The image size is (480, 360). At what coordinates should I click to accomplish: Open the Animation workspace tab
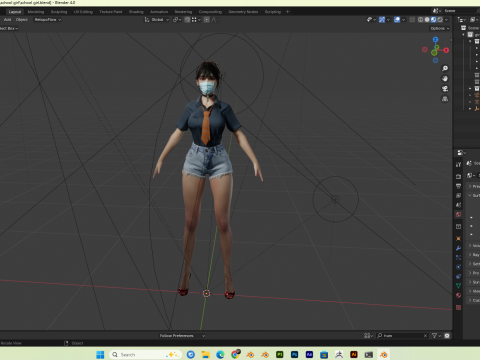(x=159, y=12)
